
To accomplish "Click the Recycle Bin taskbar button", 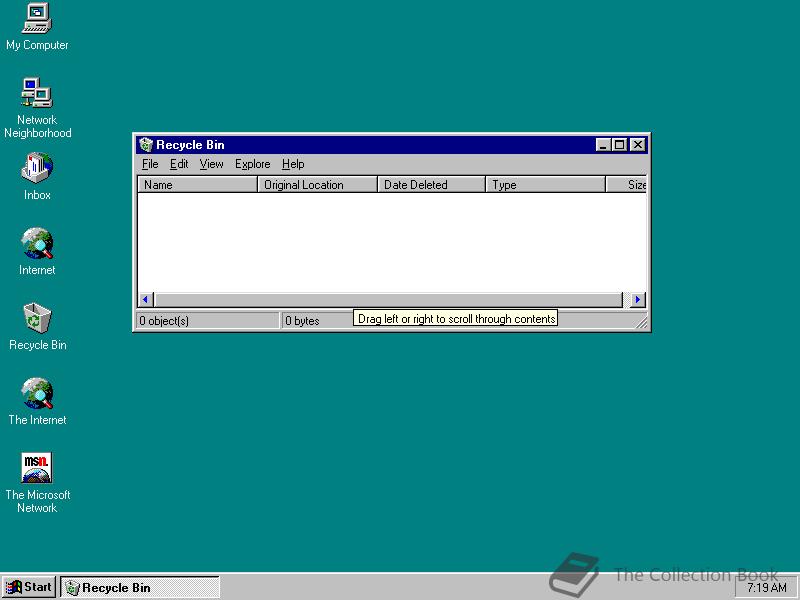I will click(x=140, y=587).
